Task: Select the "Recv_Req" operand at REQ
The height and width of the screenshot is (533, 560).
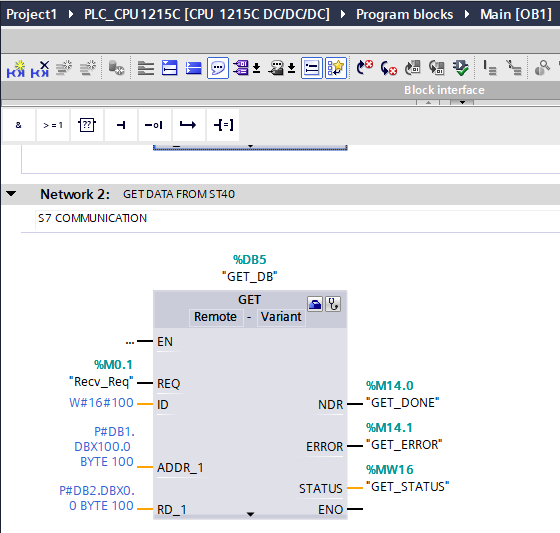Action: pyautogui.click(x=101, y=382)
